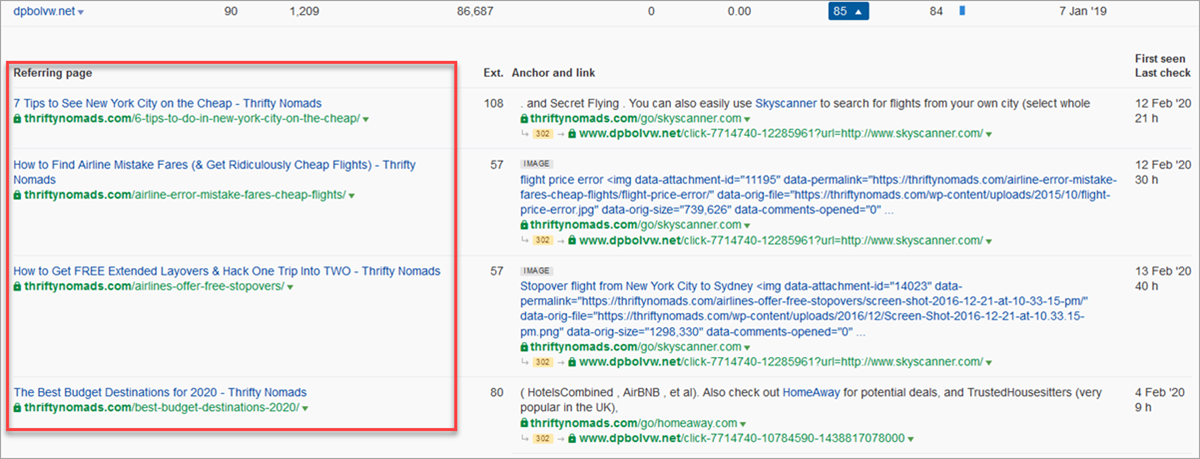Click the Skyscanner anchor text link
This screenshot has width=1200, height=459.
pyautogui.click(x=786, y=103)
